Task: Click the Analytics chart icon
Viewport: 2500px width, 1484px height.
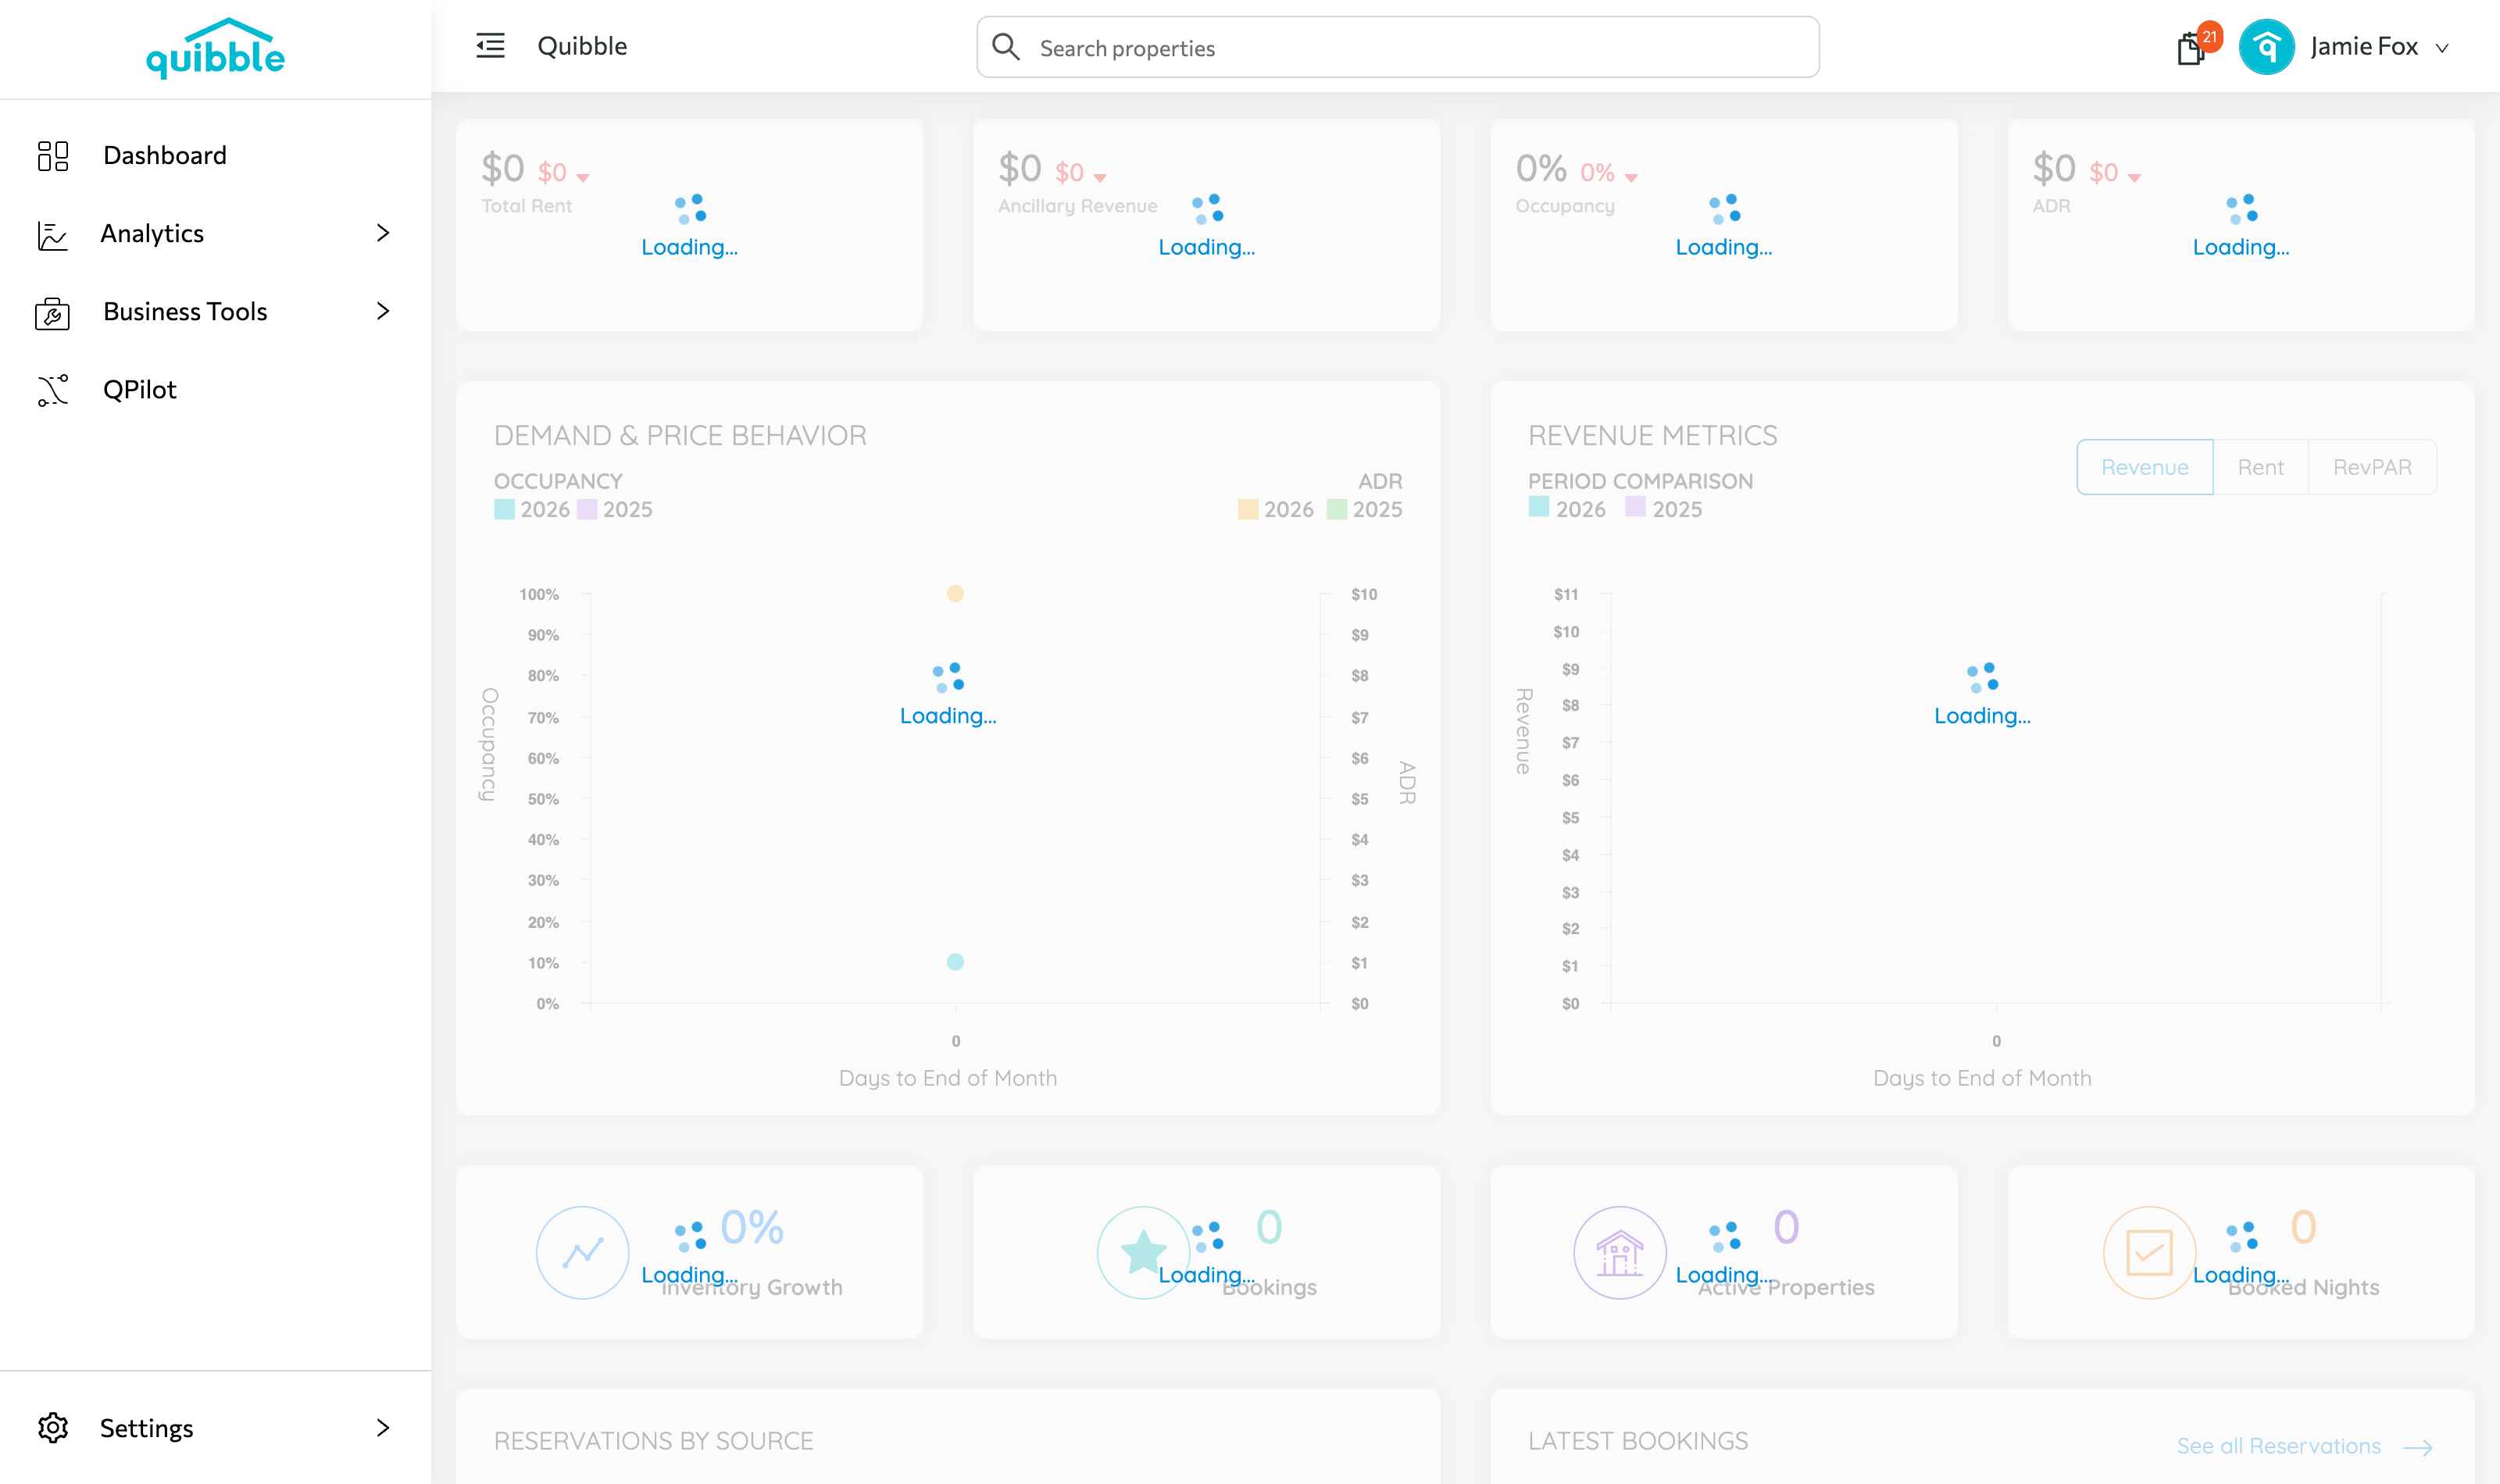Action: [x=52, y=235]
